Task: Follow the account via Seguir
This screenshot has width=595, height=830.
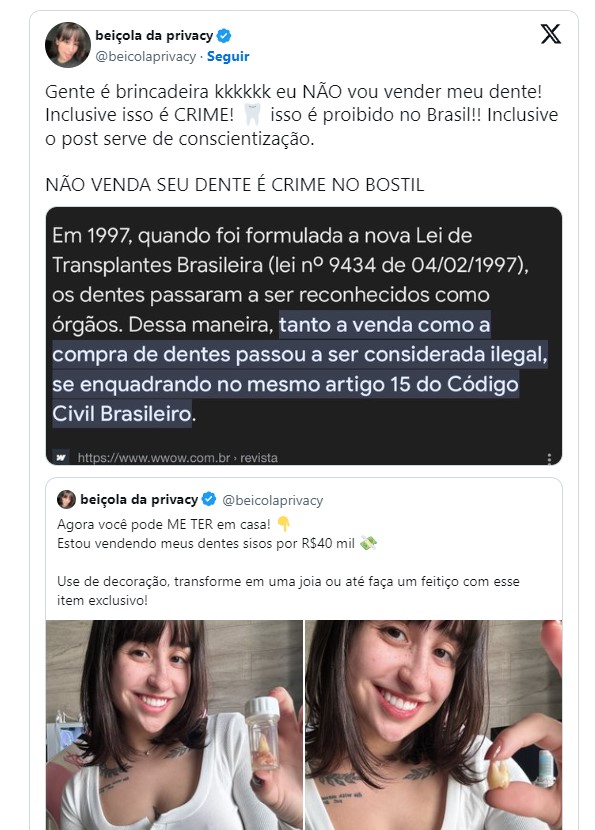Action: (x=228, y=57)
